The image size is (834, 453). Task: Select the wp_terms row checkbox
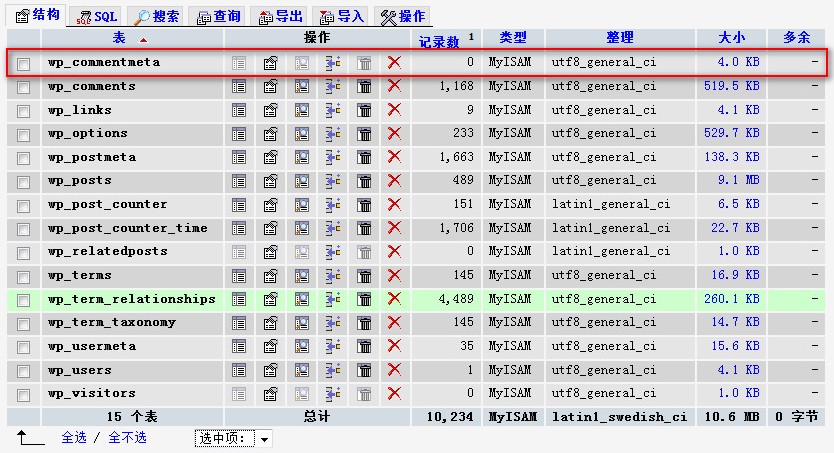point(23,277)
